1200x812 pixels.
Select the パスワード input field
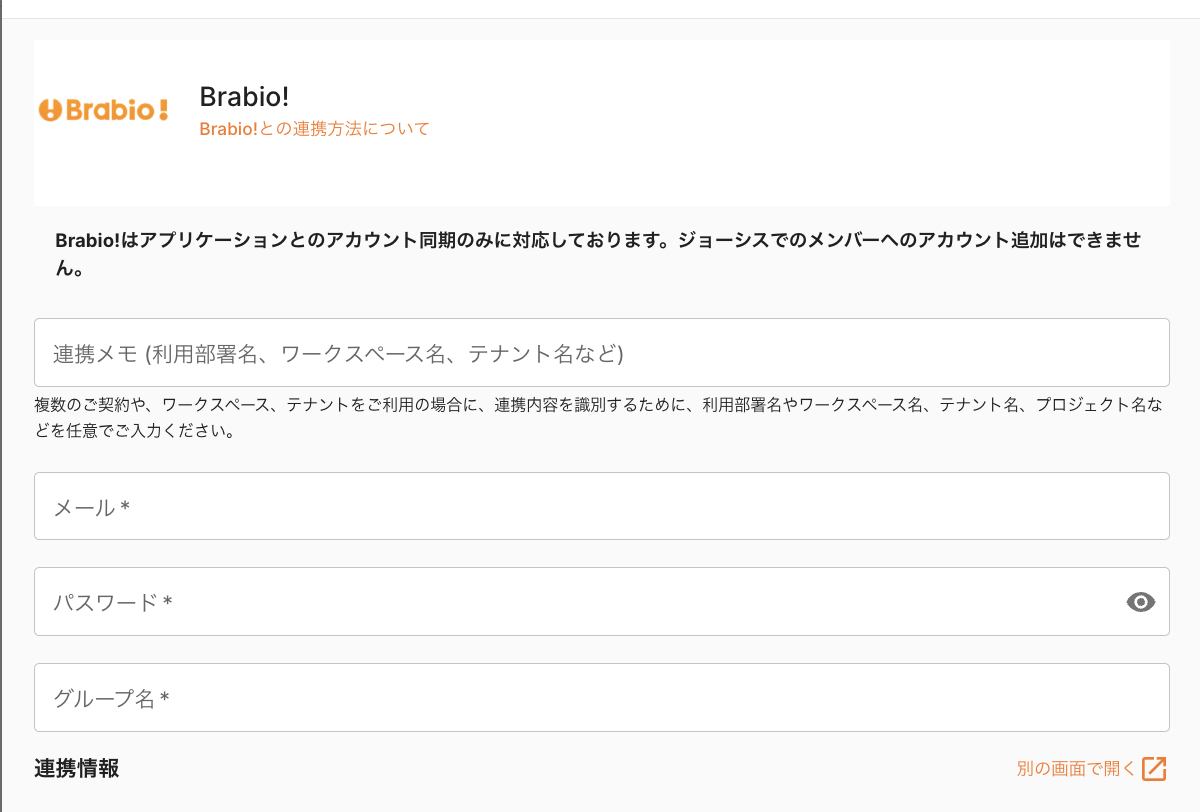(x=580, y=602)
